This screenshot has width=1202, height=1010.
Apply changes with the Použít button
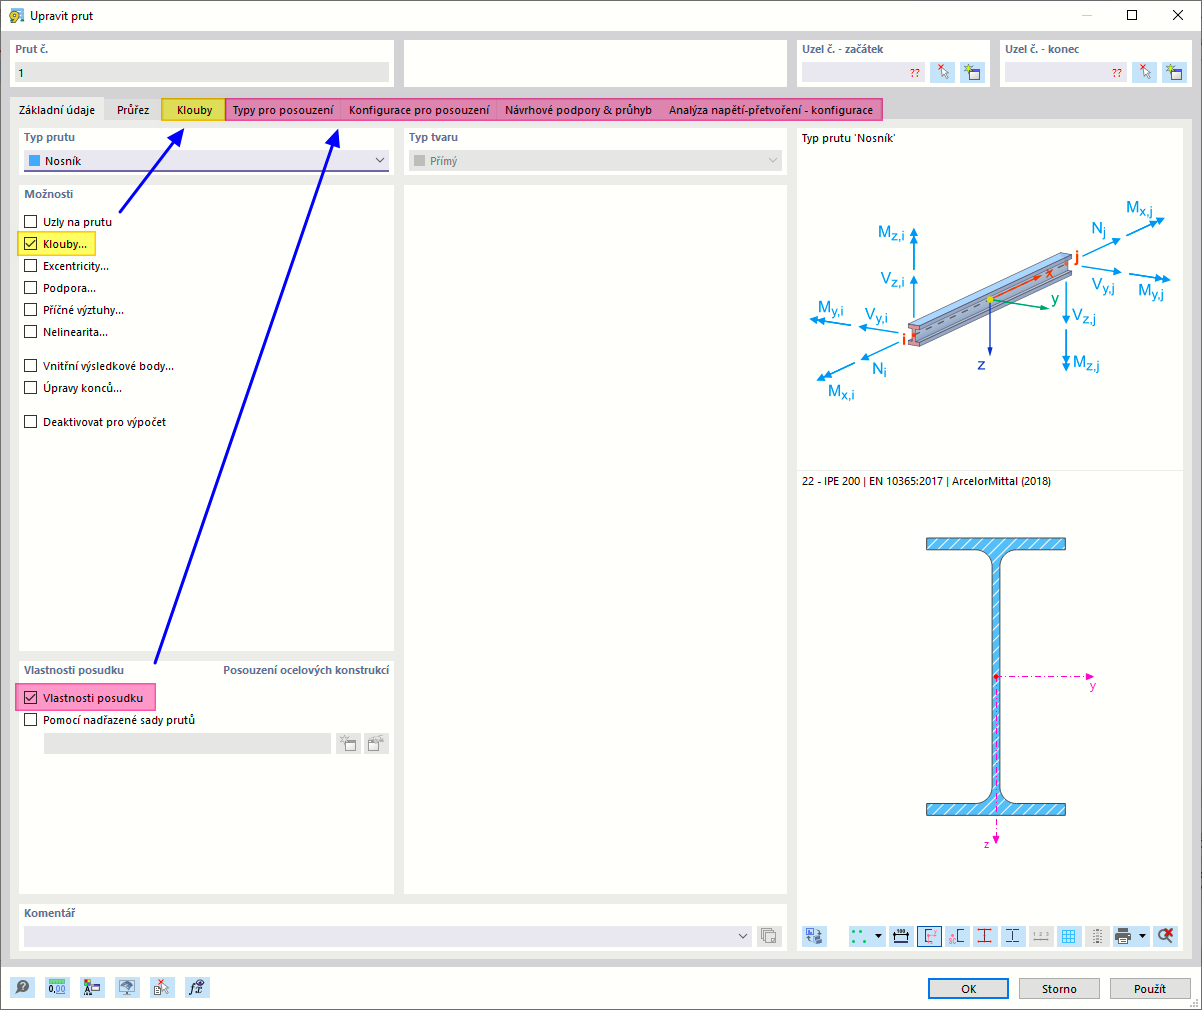[1150, 988]
